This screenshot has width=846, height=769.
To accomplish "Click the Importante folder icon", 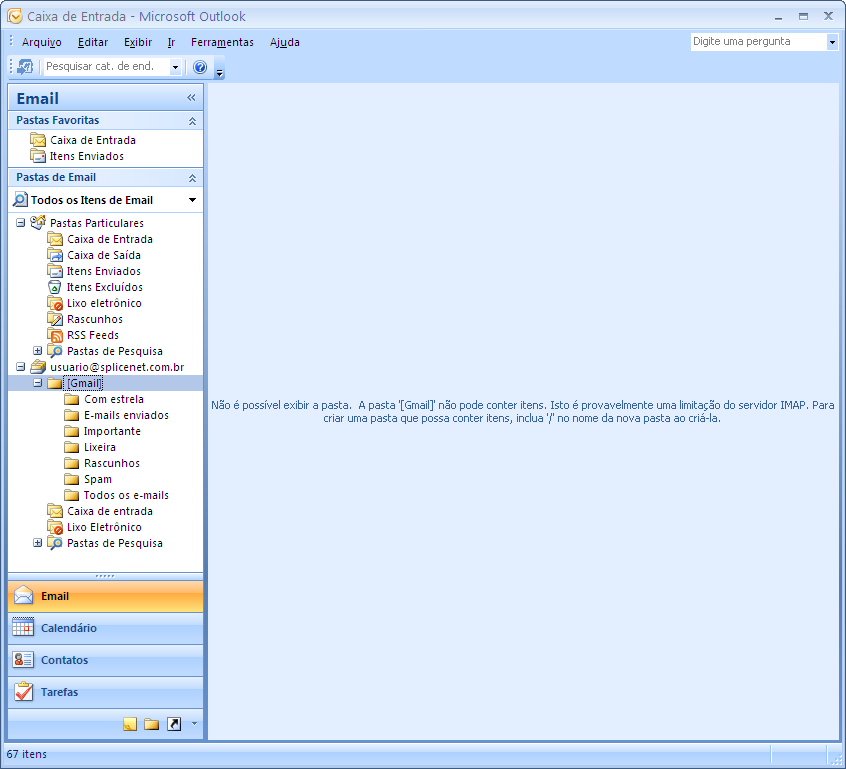I will 72,431.
